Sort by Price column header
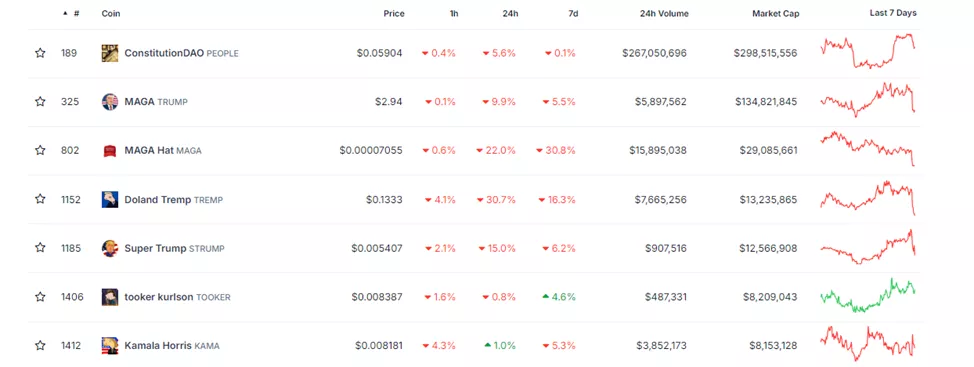This screenshot has height=367, width=974. click(394, 14)
